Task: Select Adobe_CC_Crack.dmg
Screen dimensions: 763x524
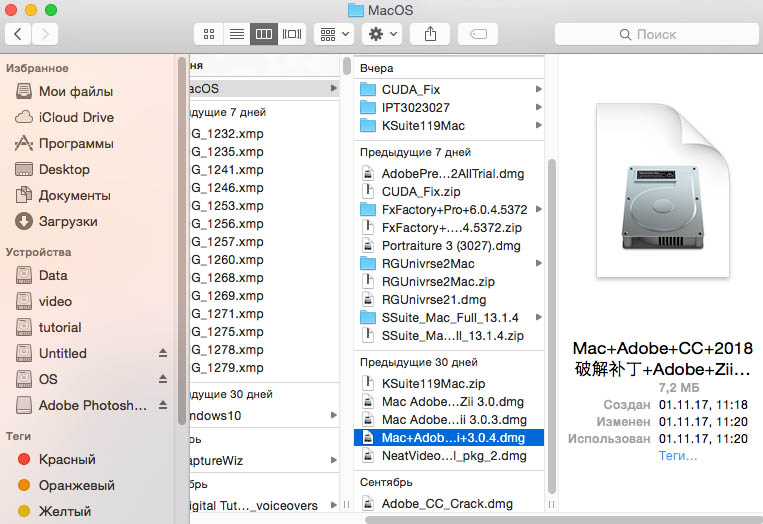Action: point(449,504)
